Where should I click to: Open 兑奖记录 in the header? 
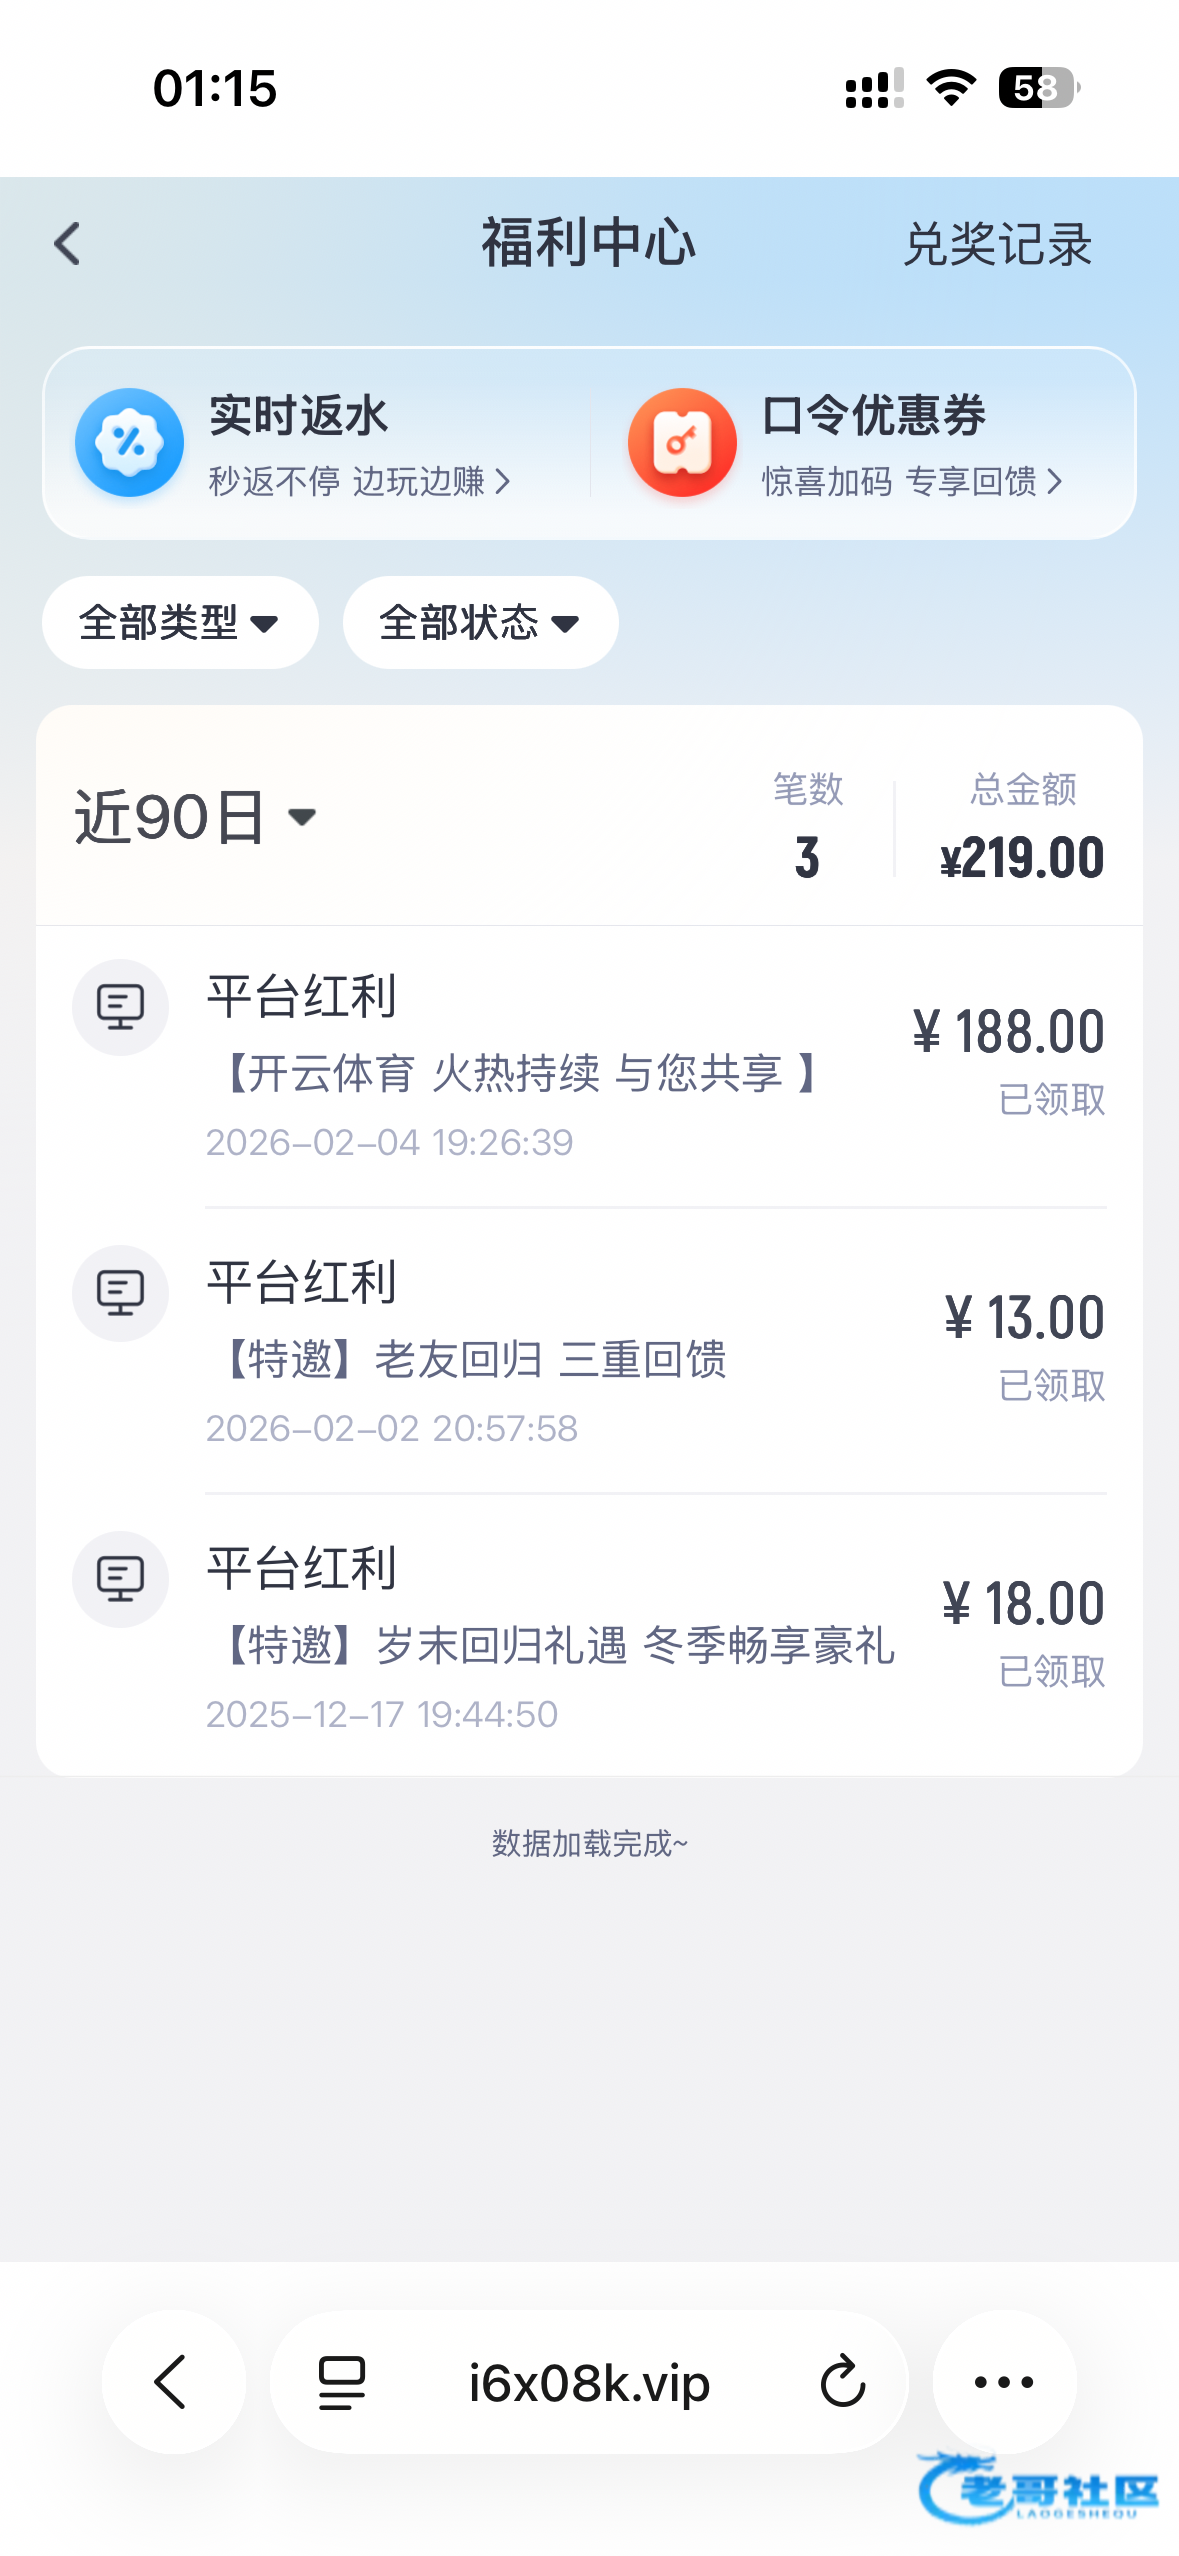pyautogui.click(x=997, y=245)
